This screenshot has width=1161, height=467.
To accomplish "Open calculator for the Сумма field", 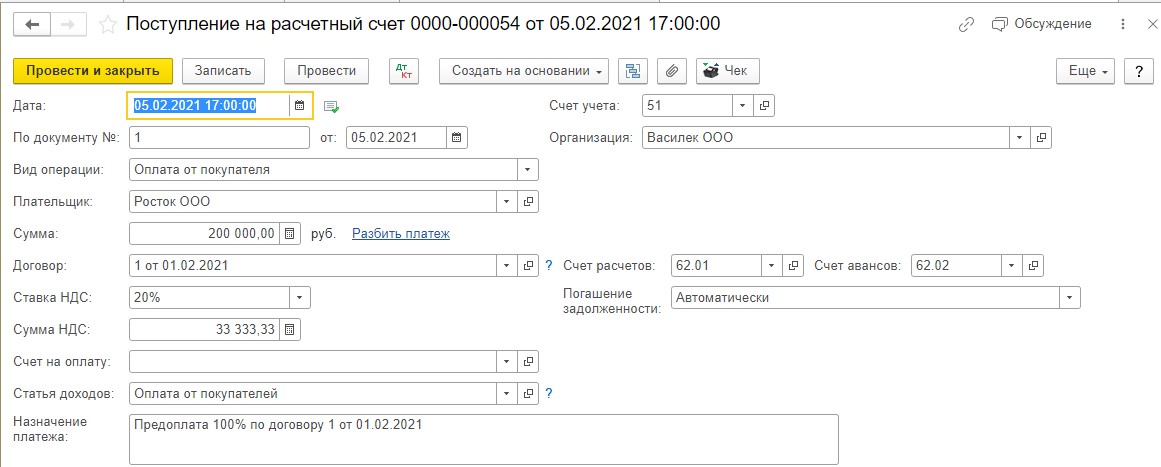I will point(290,234).
